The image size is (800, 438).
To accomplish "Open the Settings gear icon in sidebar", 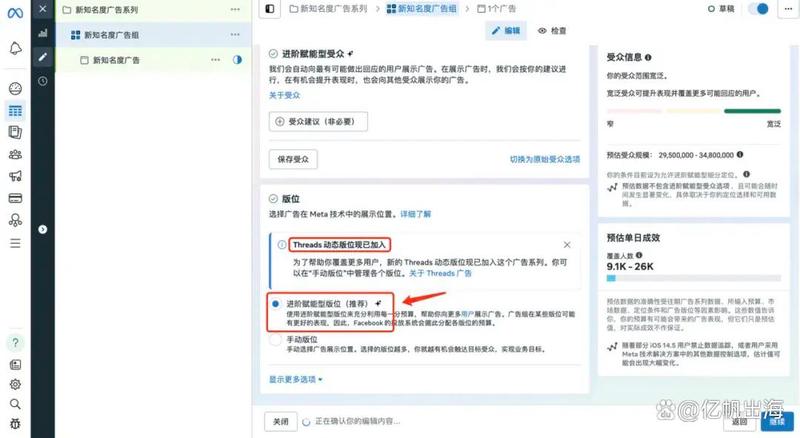I will tap(15, 383).
